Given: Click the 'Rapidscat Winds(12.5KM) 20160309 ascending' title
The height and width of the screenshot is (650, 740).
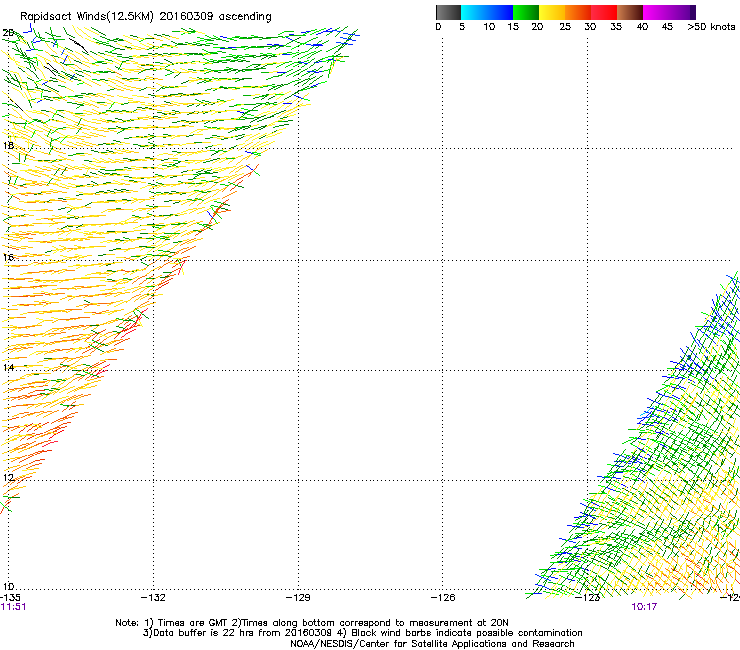Looking at the screenshot, I should (x=146, y=17).
